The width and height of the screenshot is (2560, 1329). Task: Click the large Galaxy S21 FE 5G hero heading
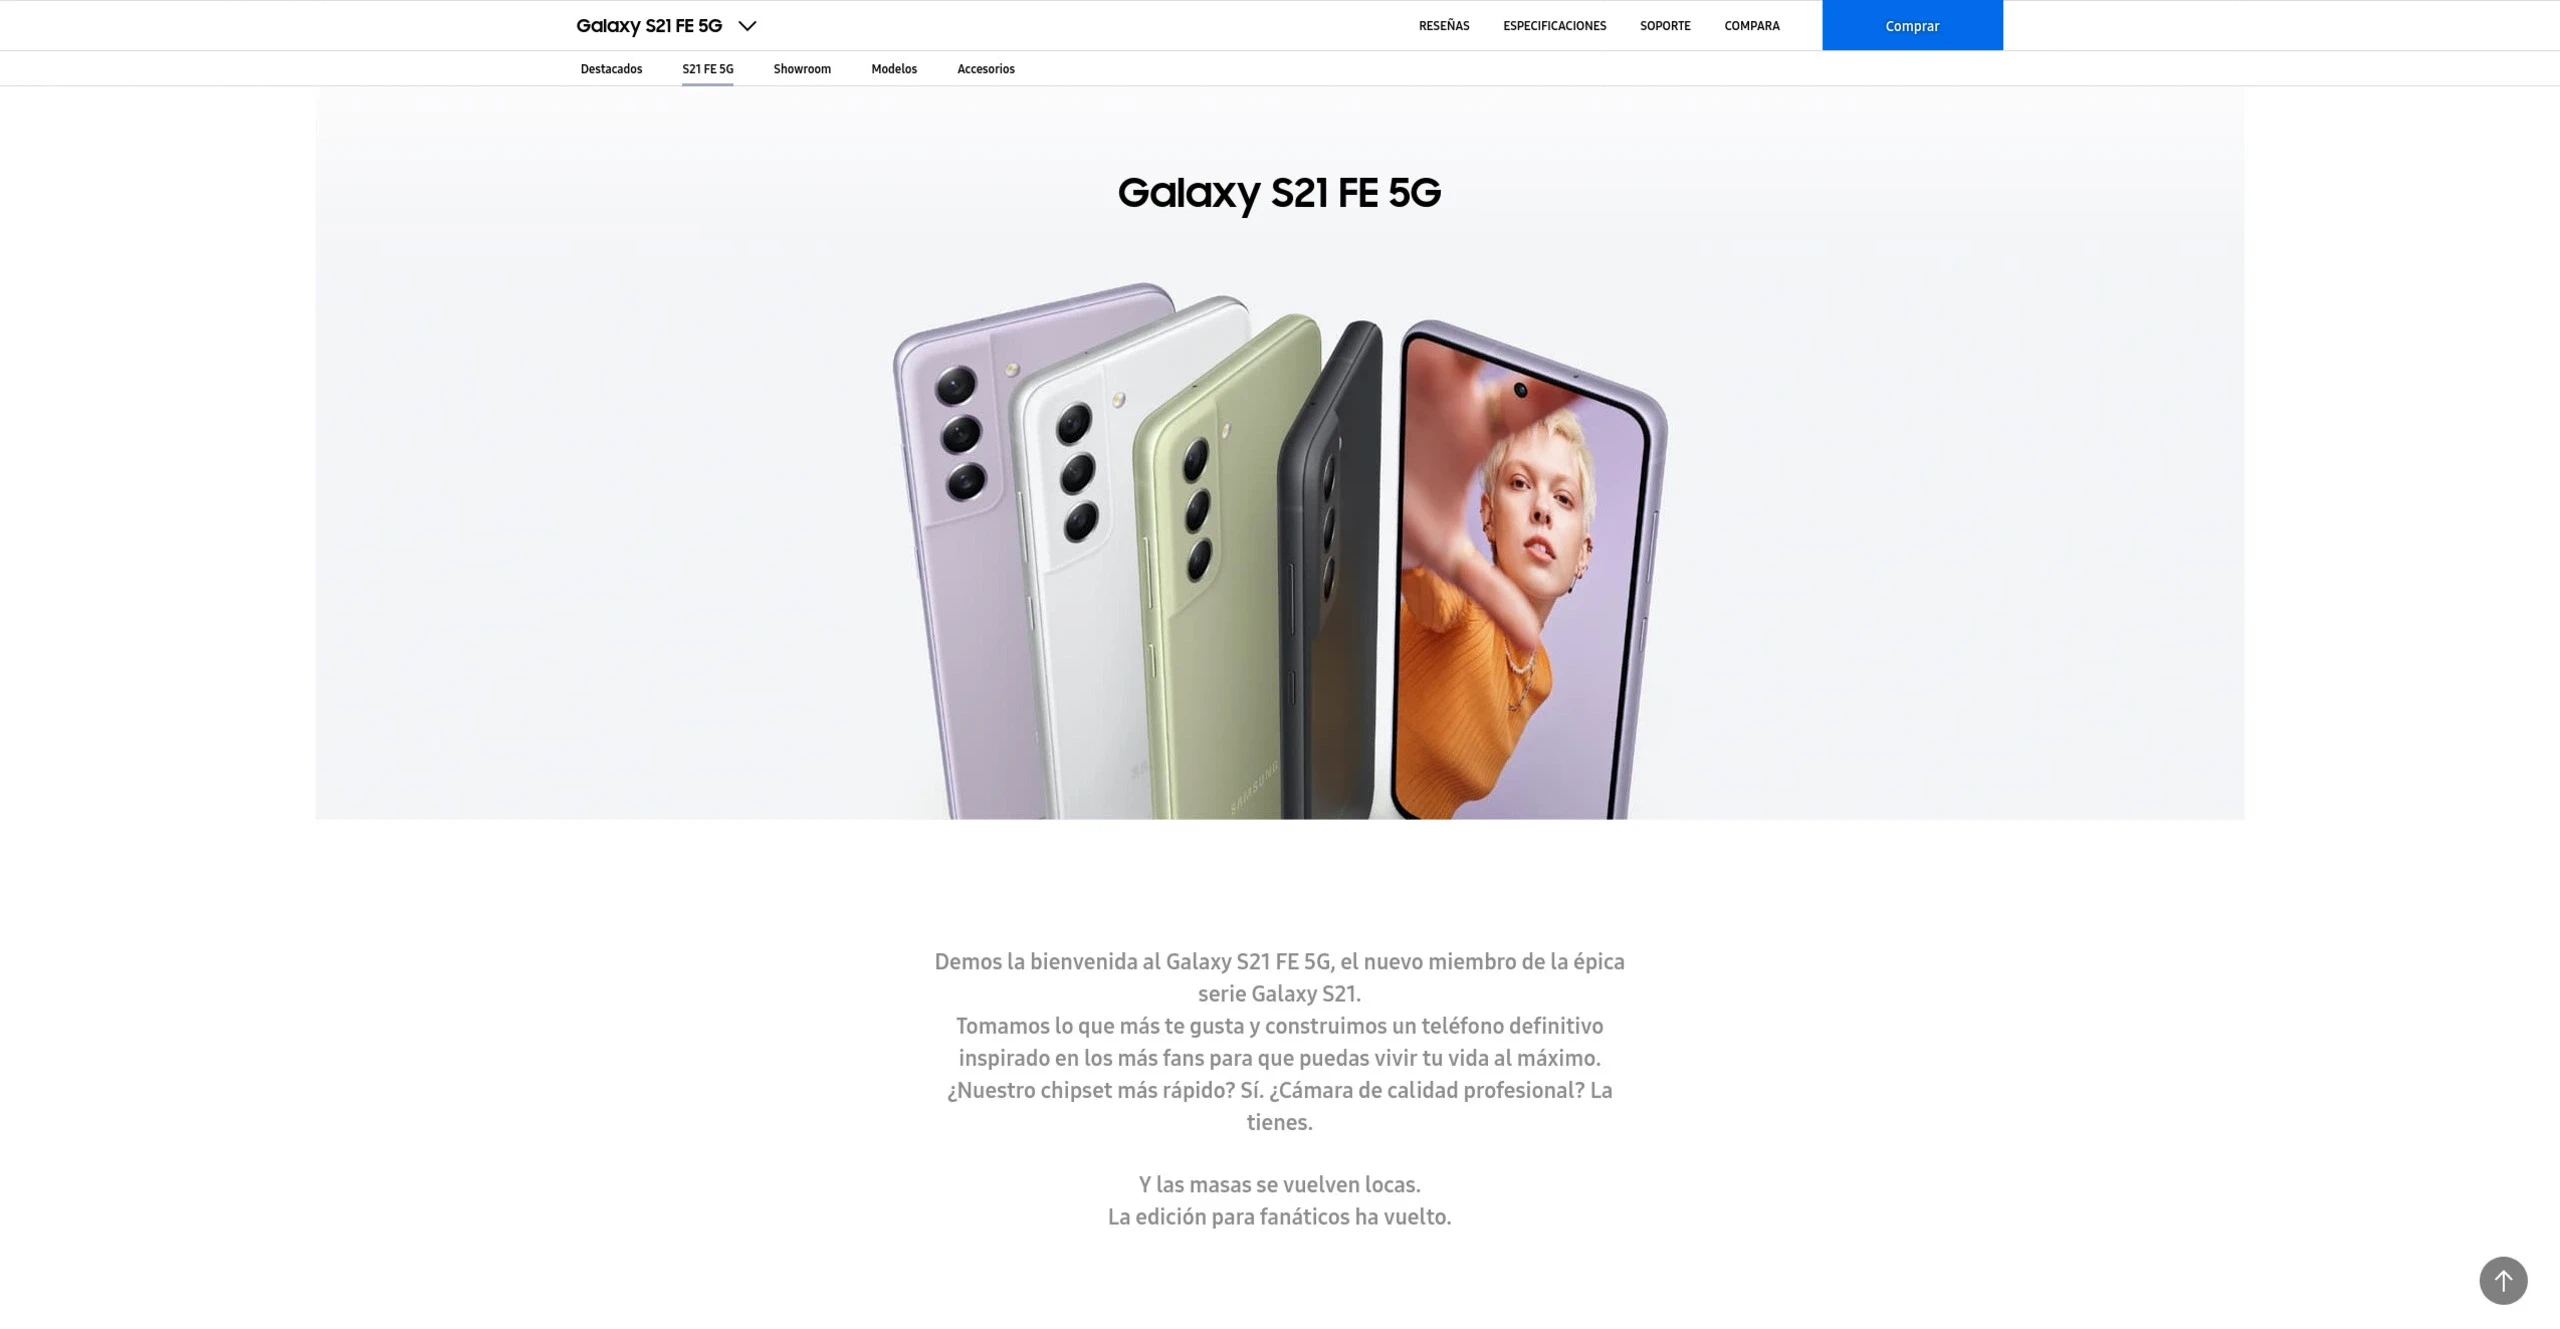coord(1279,193)
